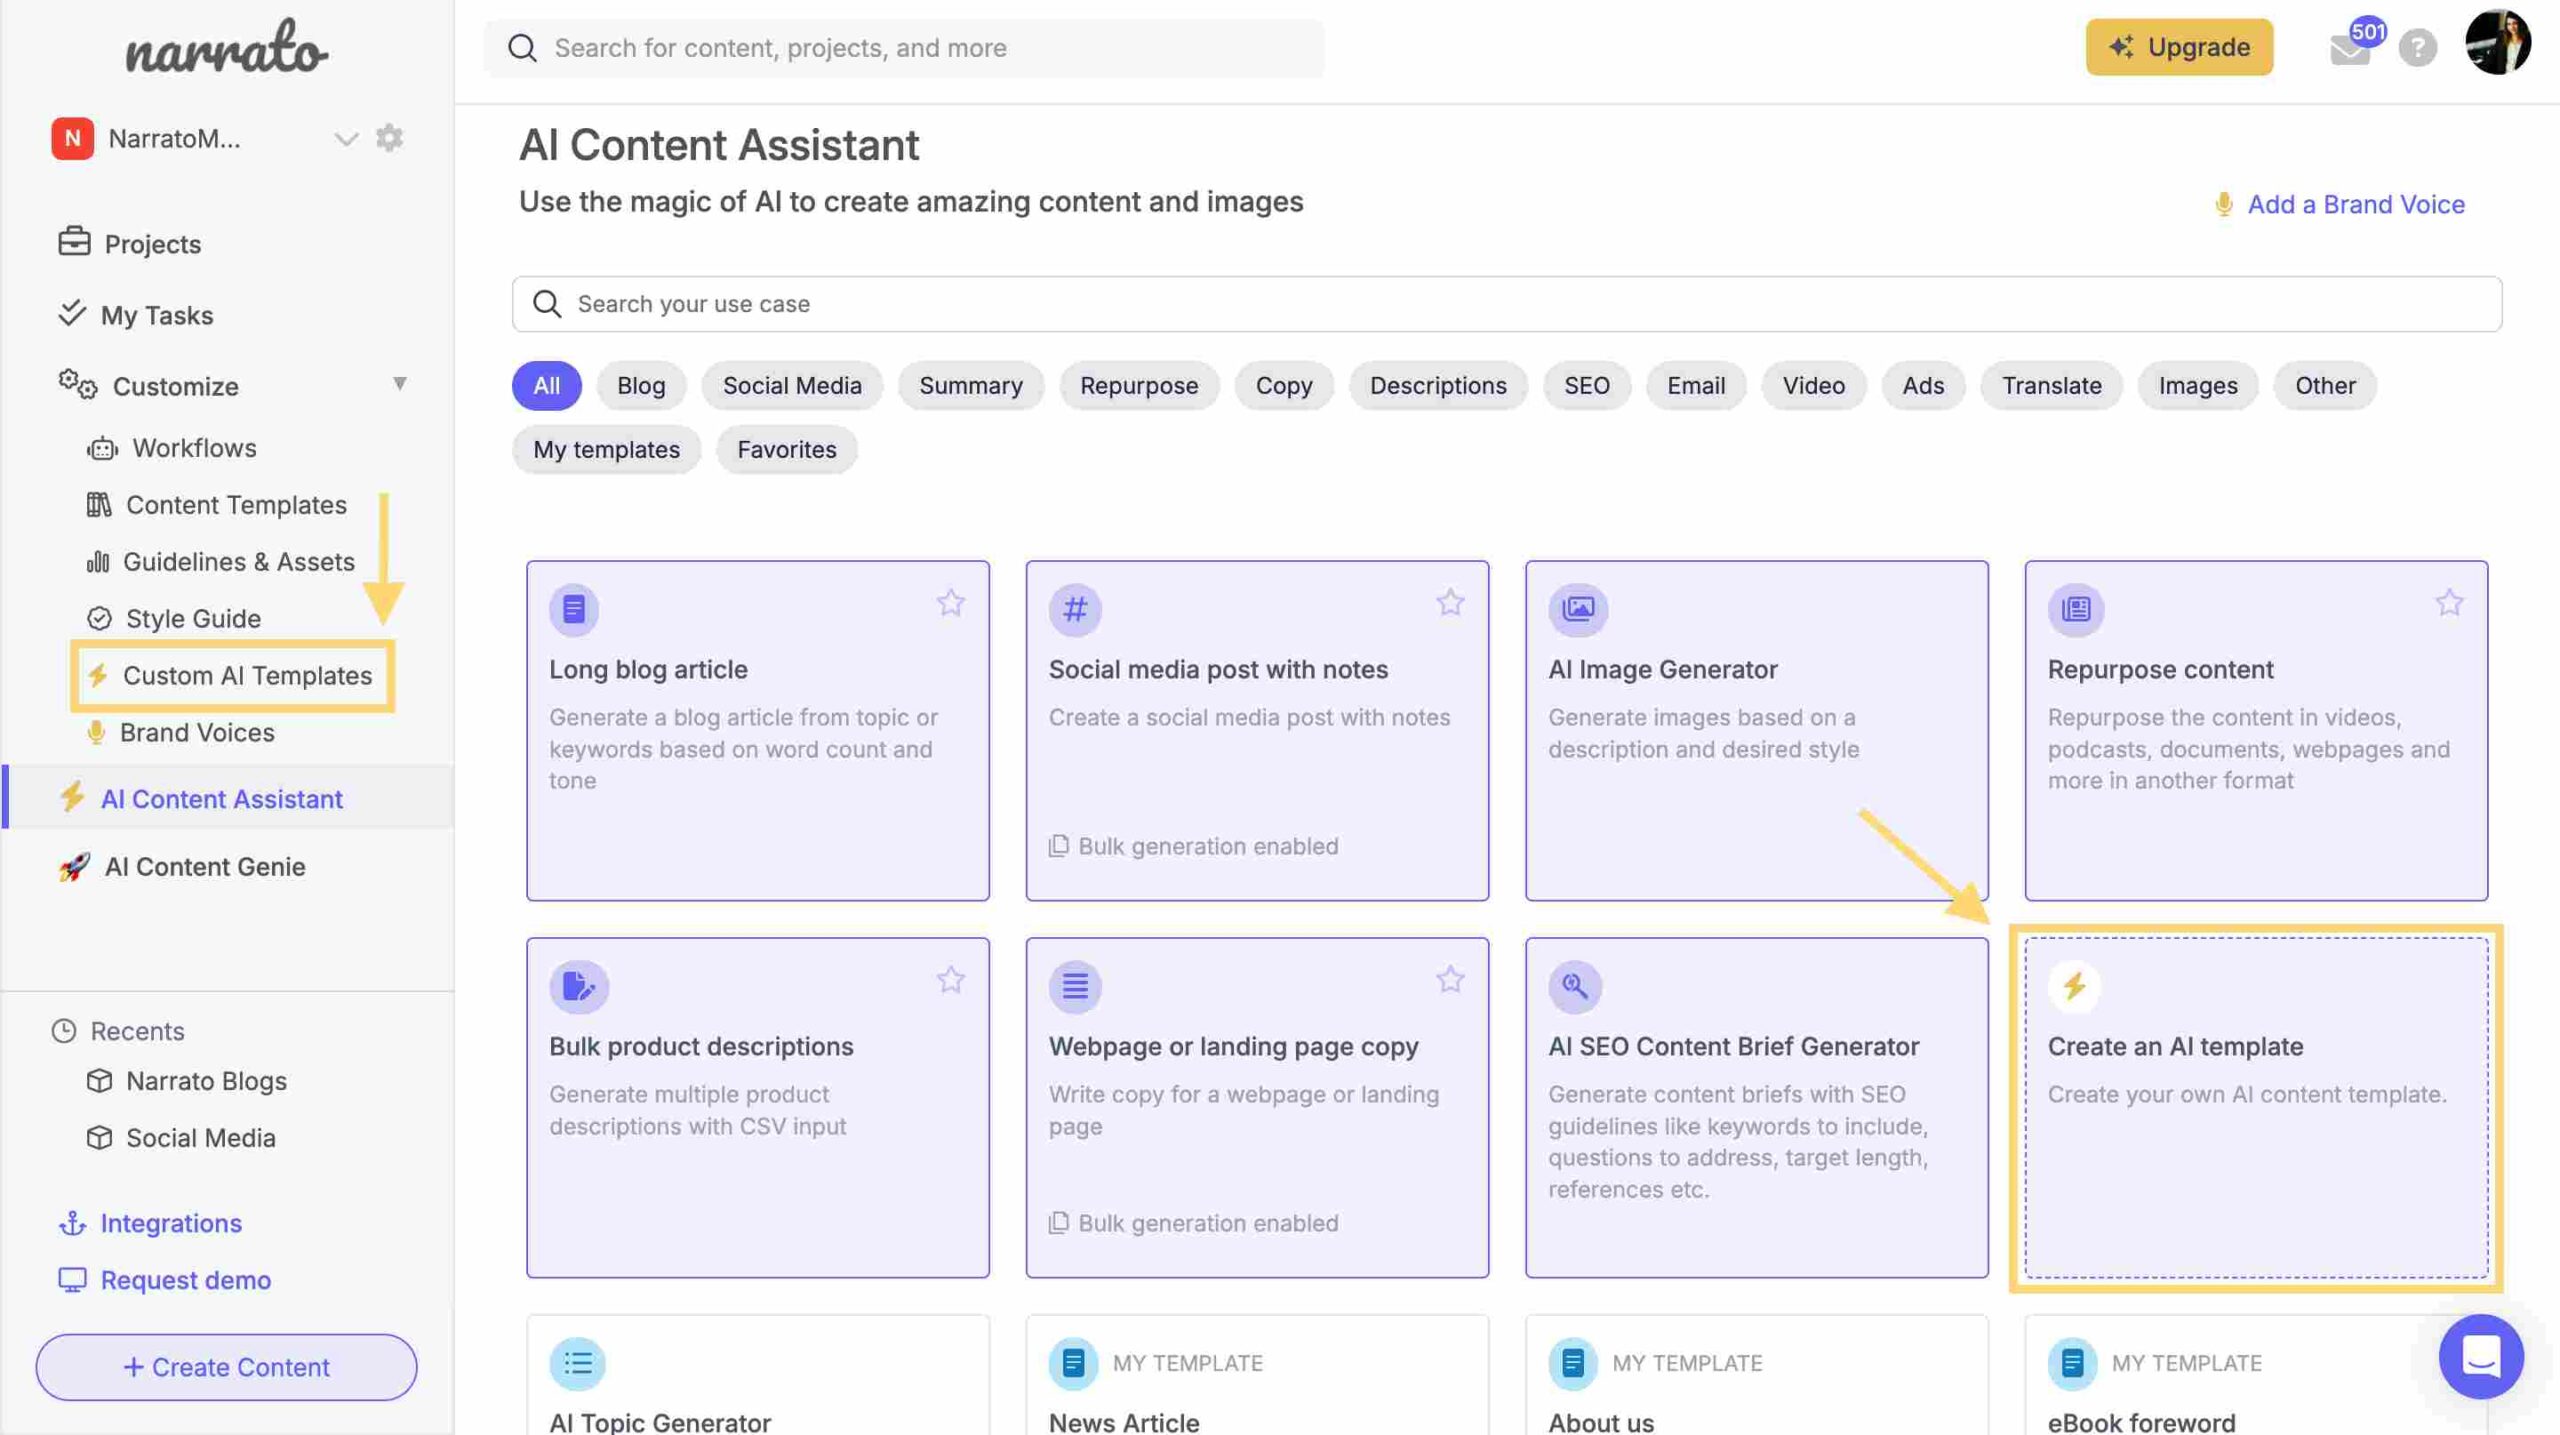Click the Upgrade button
The height and width of the screenshot is (1435, 2560).
(2180, 46)
